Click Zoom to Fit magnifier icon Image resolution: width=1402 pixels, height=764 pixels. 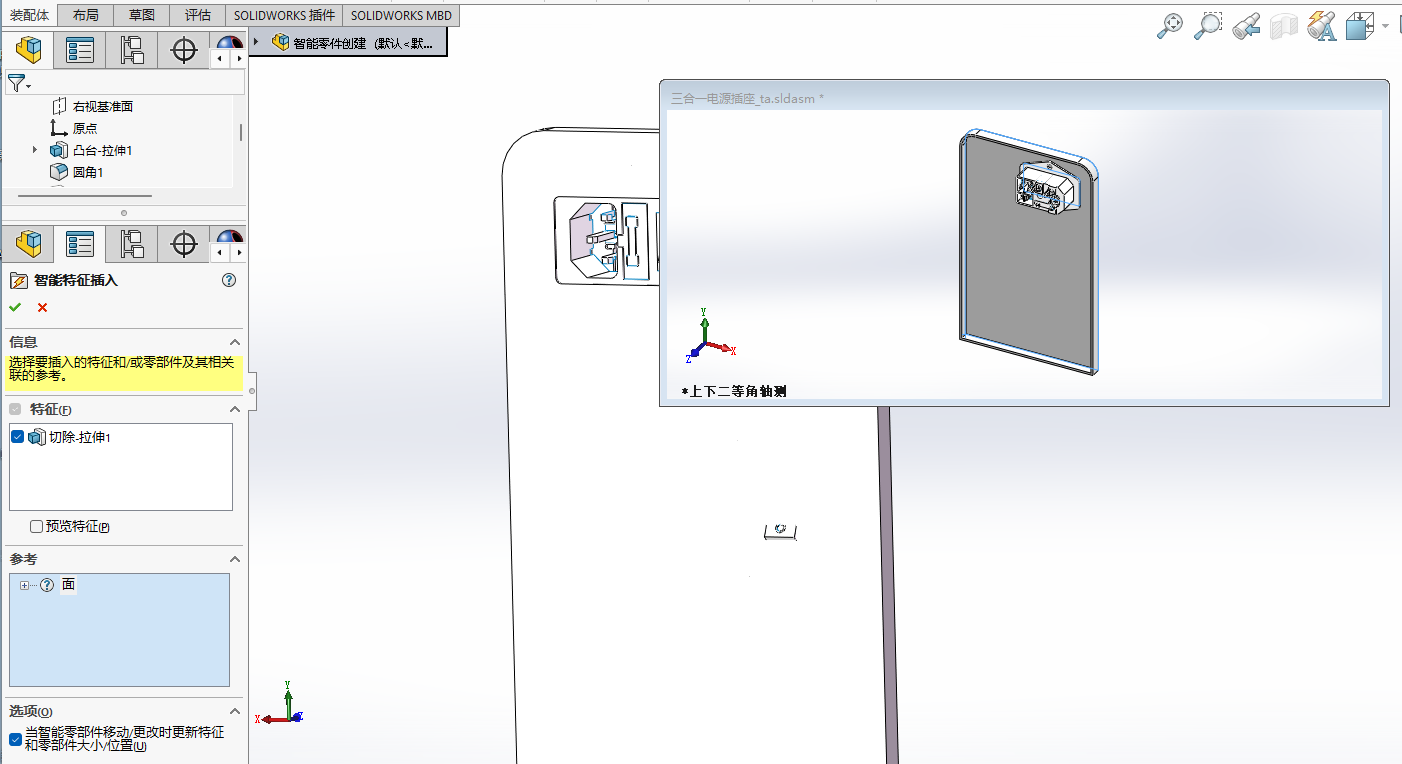coord(1169,26)
